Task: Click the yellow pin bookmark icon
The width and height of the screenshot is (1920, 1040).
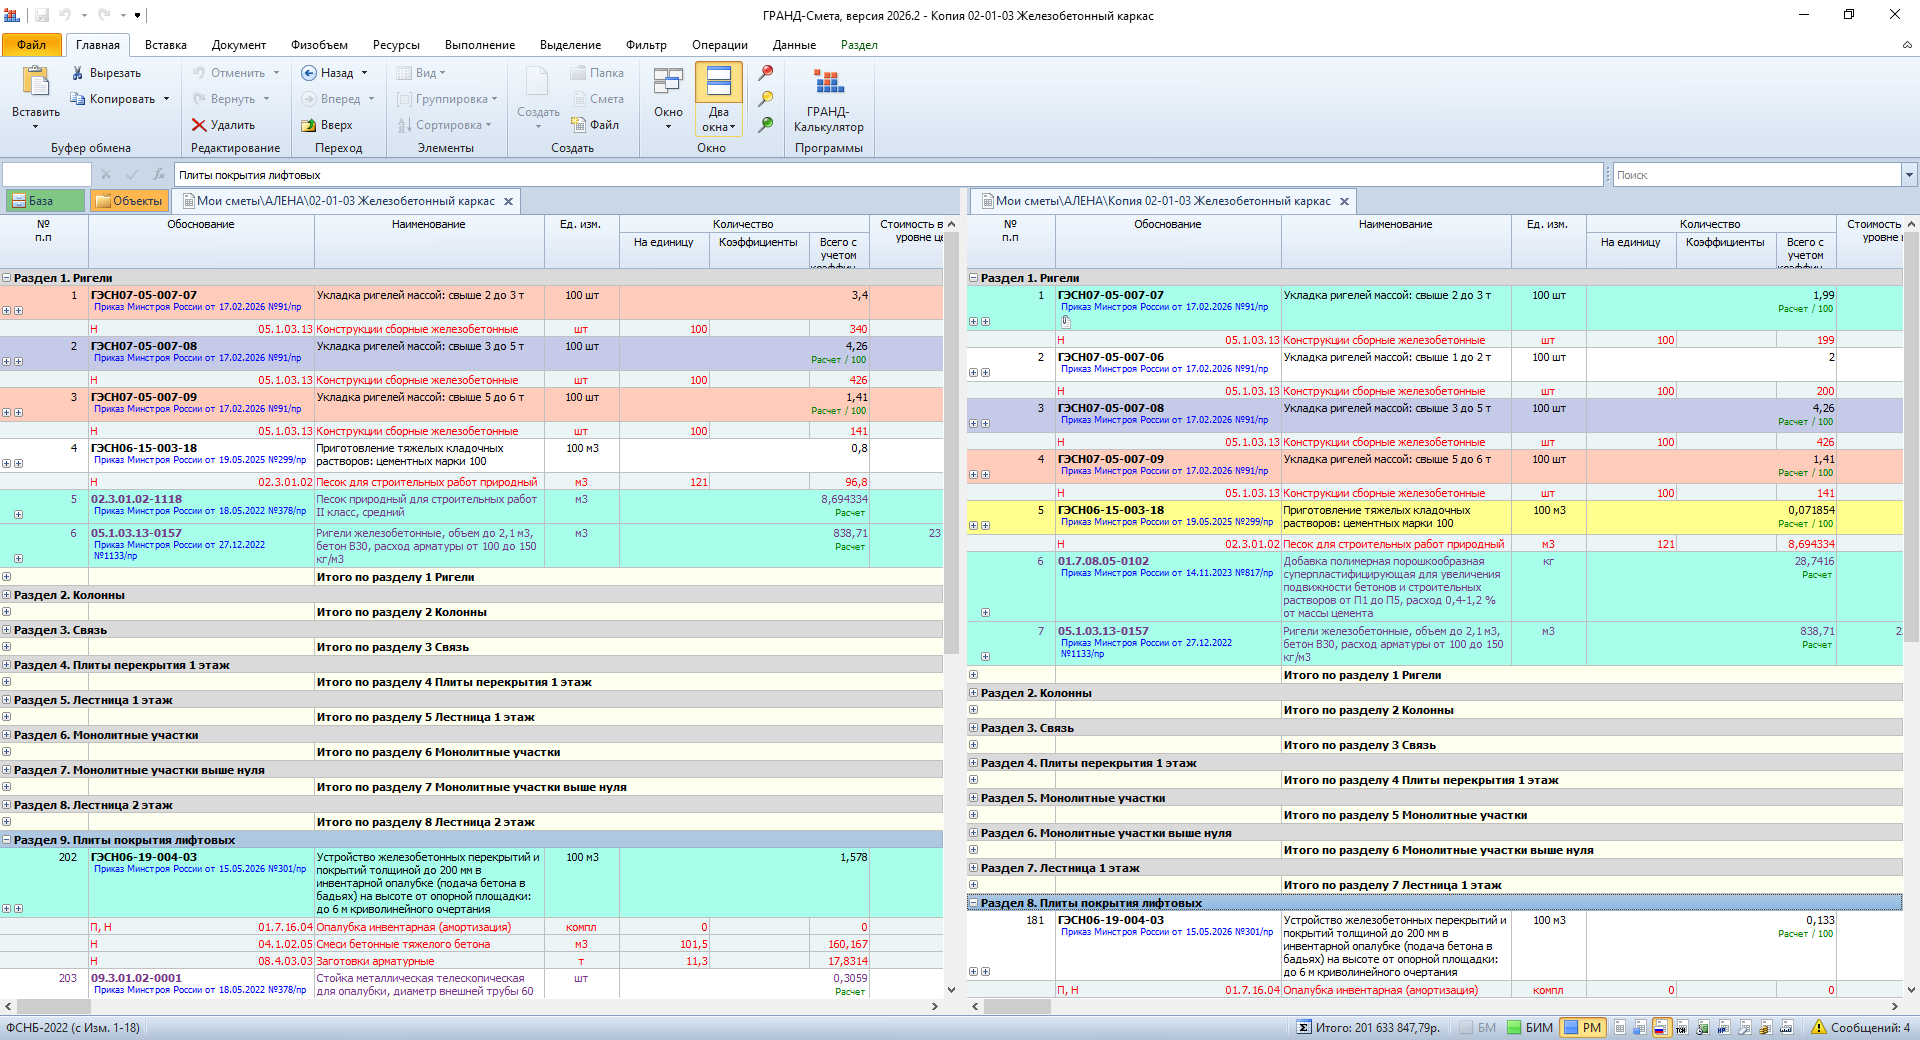Action: coord(766,99)
